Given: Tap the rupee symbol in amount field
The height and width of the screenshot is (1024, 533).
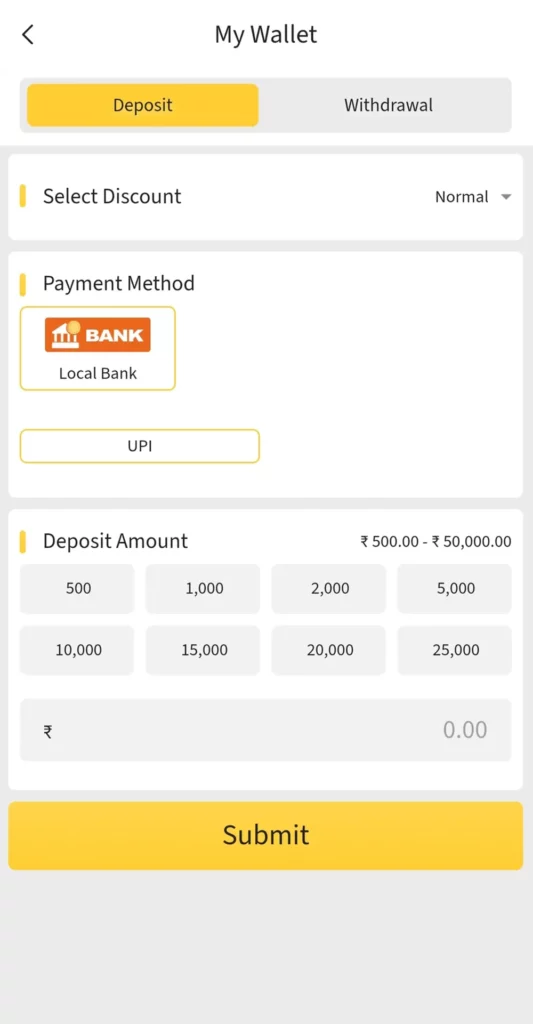Looking at the screenshot, I should coord(48,731).
